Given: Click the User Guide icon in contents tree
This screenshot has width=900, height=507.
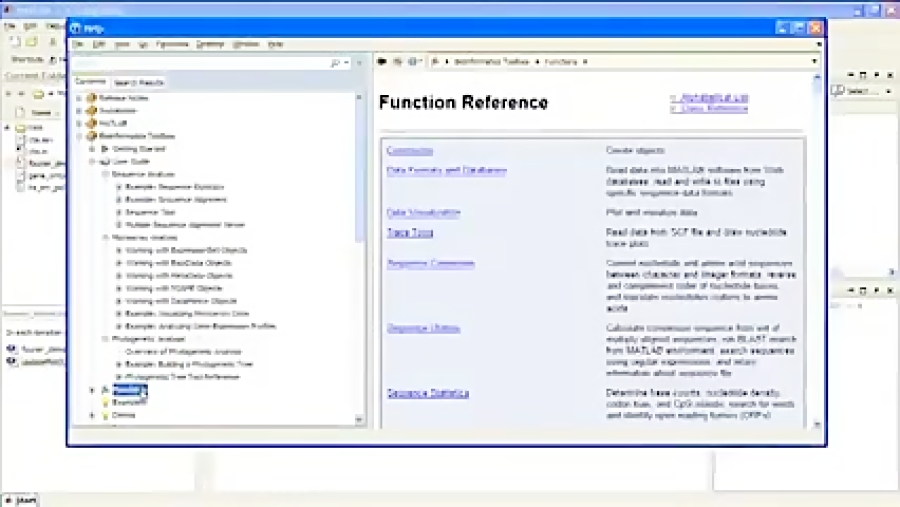Looking at the screenshot, I should 105,161.
